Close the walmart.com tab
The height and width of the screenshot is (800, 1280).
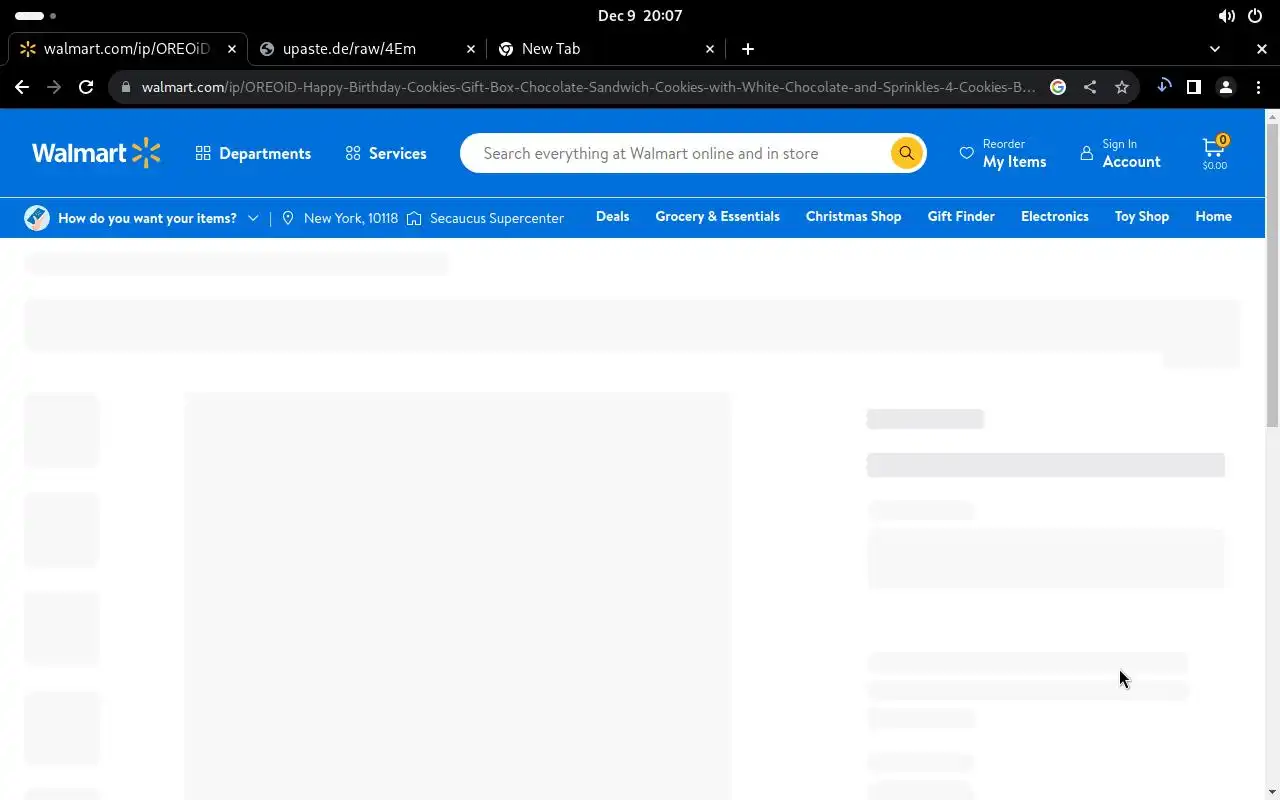tap(232, 49)
